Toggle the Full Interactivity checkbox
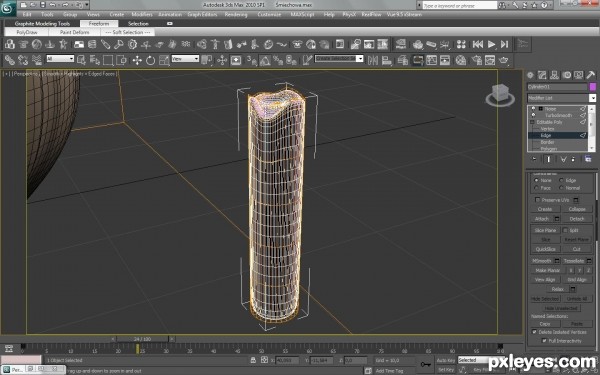Image resolution: width=600 pixels, height=375 pixels. click(544, 341)
